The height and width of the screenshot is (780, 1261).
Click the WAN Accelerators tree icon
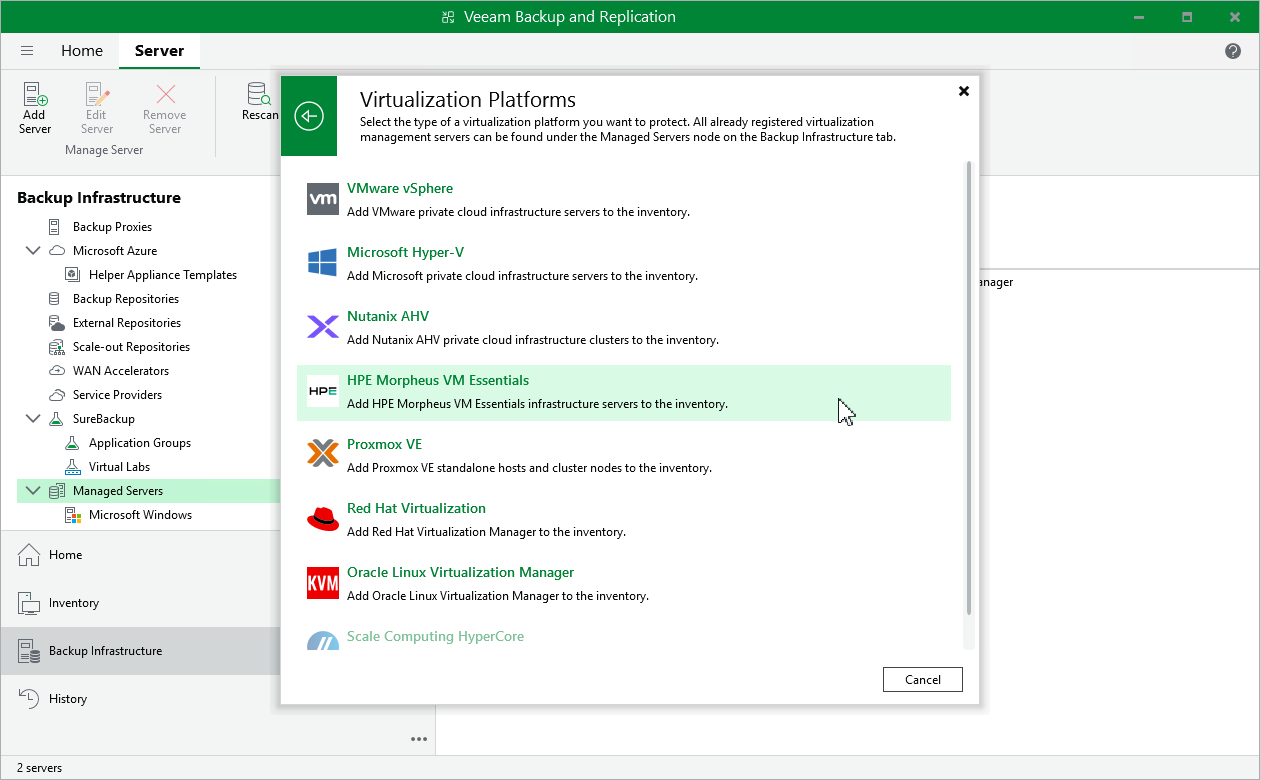(55, 371)
